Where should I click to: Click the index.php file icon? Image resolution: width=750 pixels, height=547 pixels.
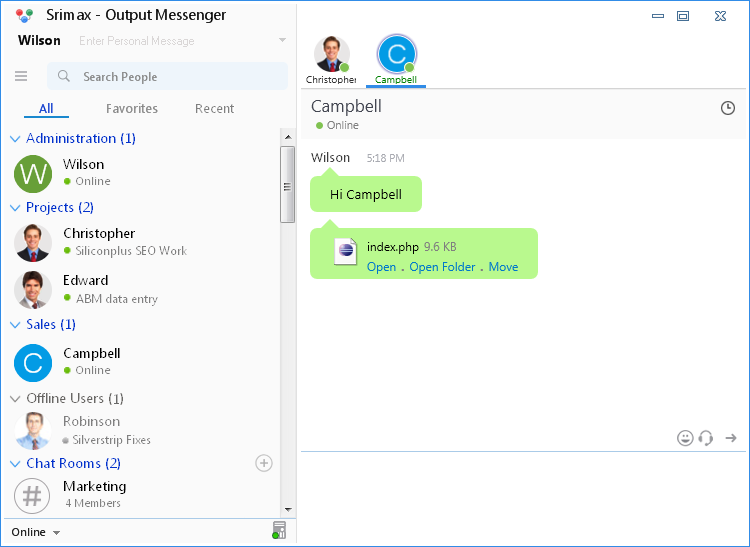tap(346, 253)
